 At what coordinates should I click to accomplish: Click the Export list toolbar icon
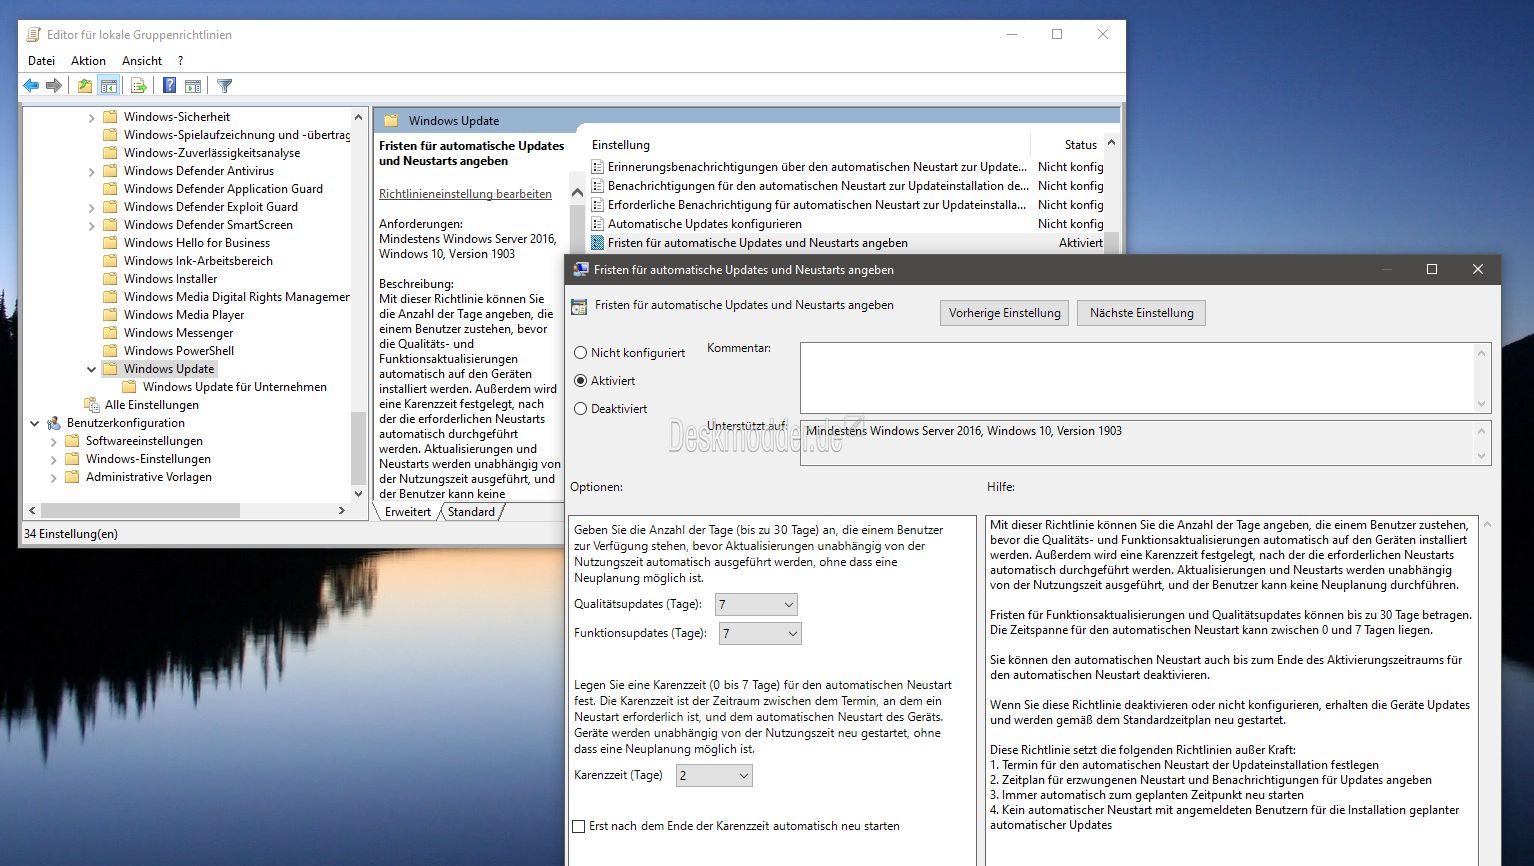pos(139,86)
